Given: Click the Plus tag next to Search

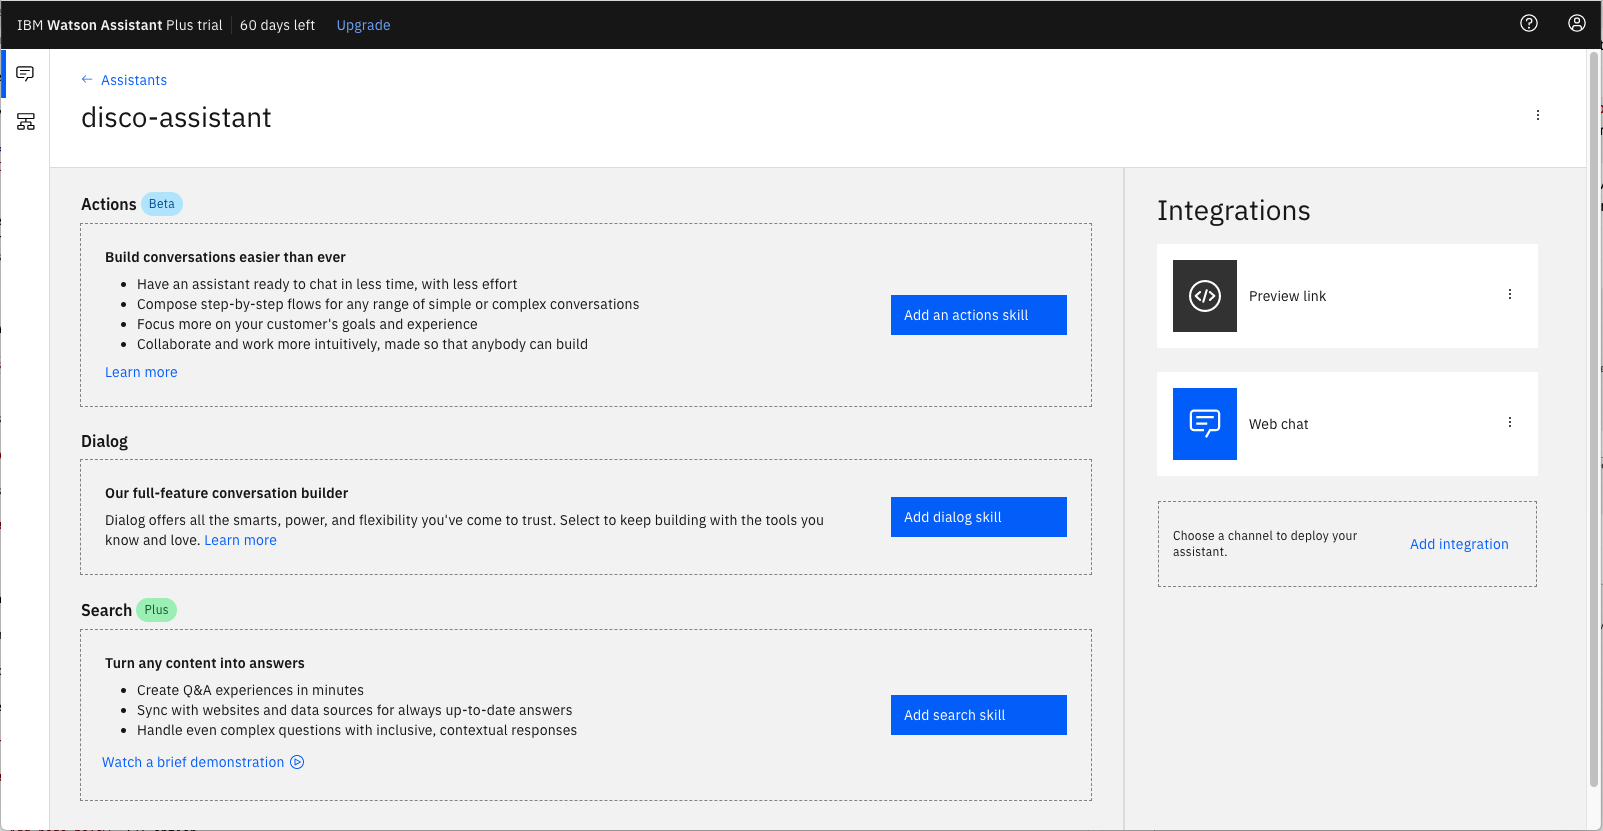Looking at the screenshot, I should click(x=156, y=610).
